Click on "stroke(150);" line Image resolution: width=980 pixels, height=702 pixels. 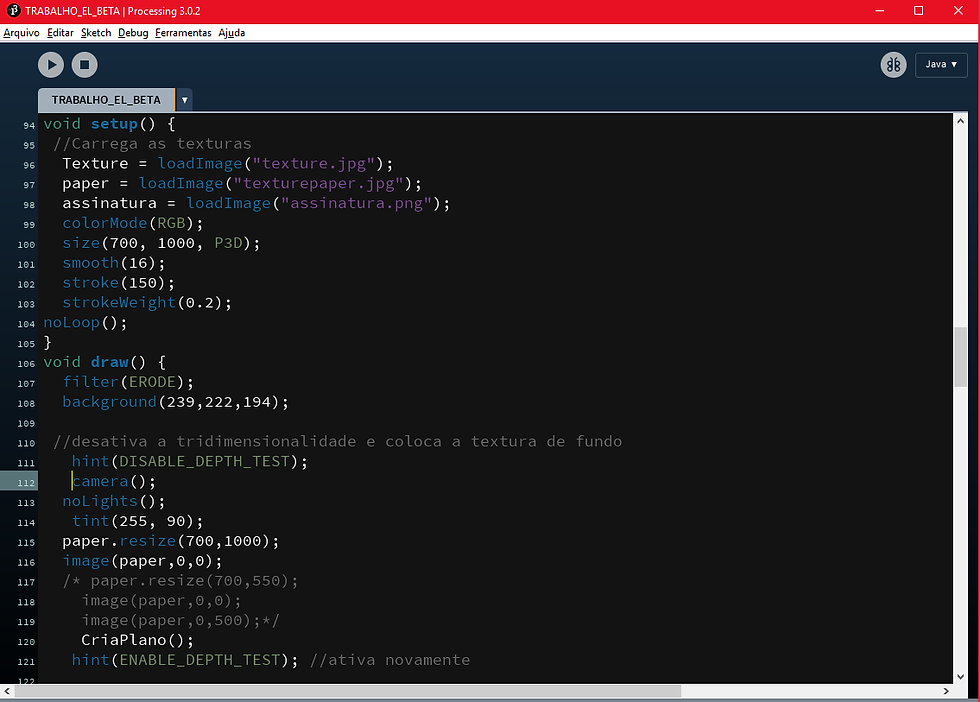click(118, 283)
